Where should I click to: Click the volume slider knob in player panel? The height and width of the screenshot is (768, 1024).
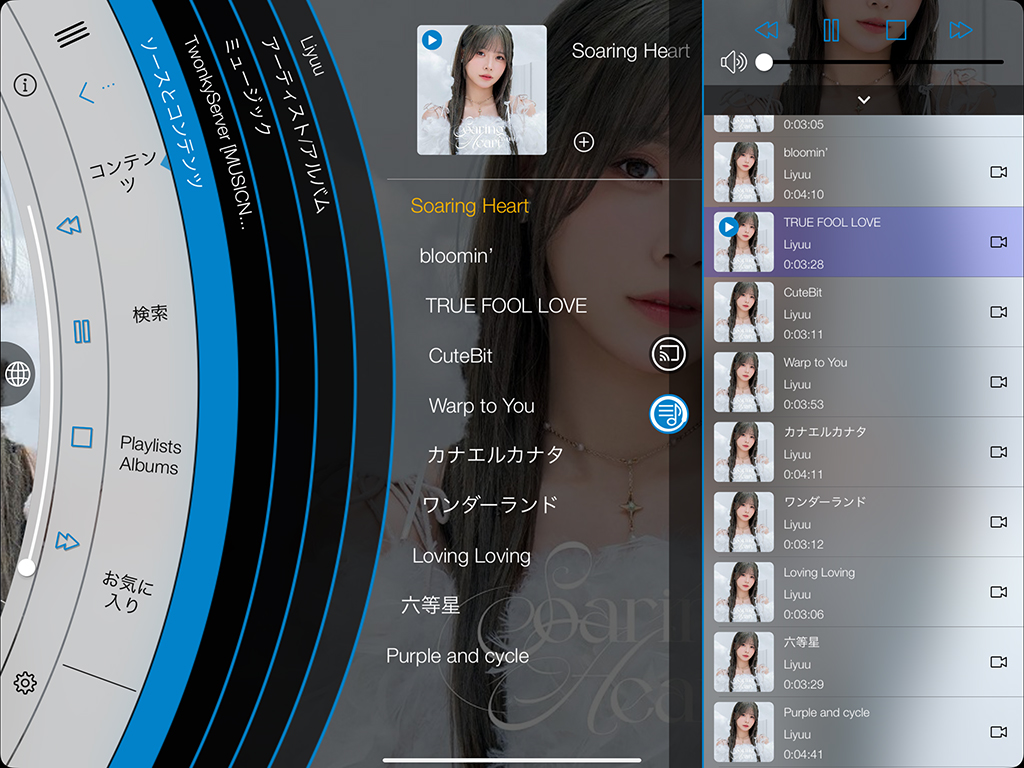click(763, 62)
